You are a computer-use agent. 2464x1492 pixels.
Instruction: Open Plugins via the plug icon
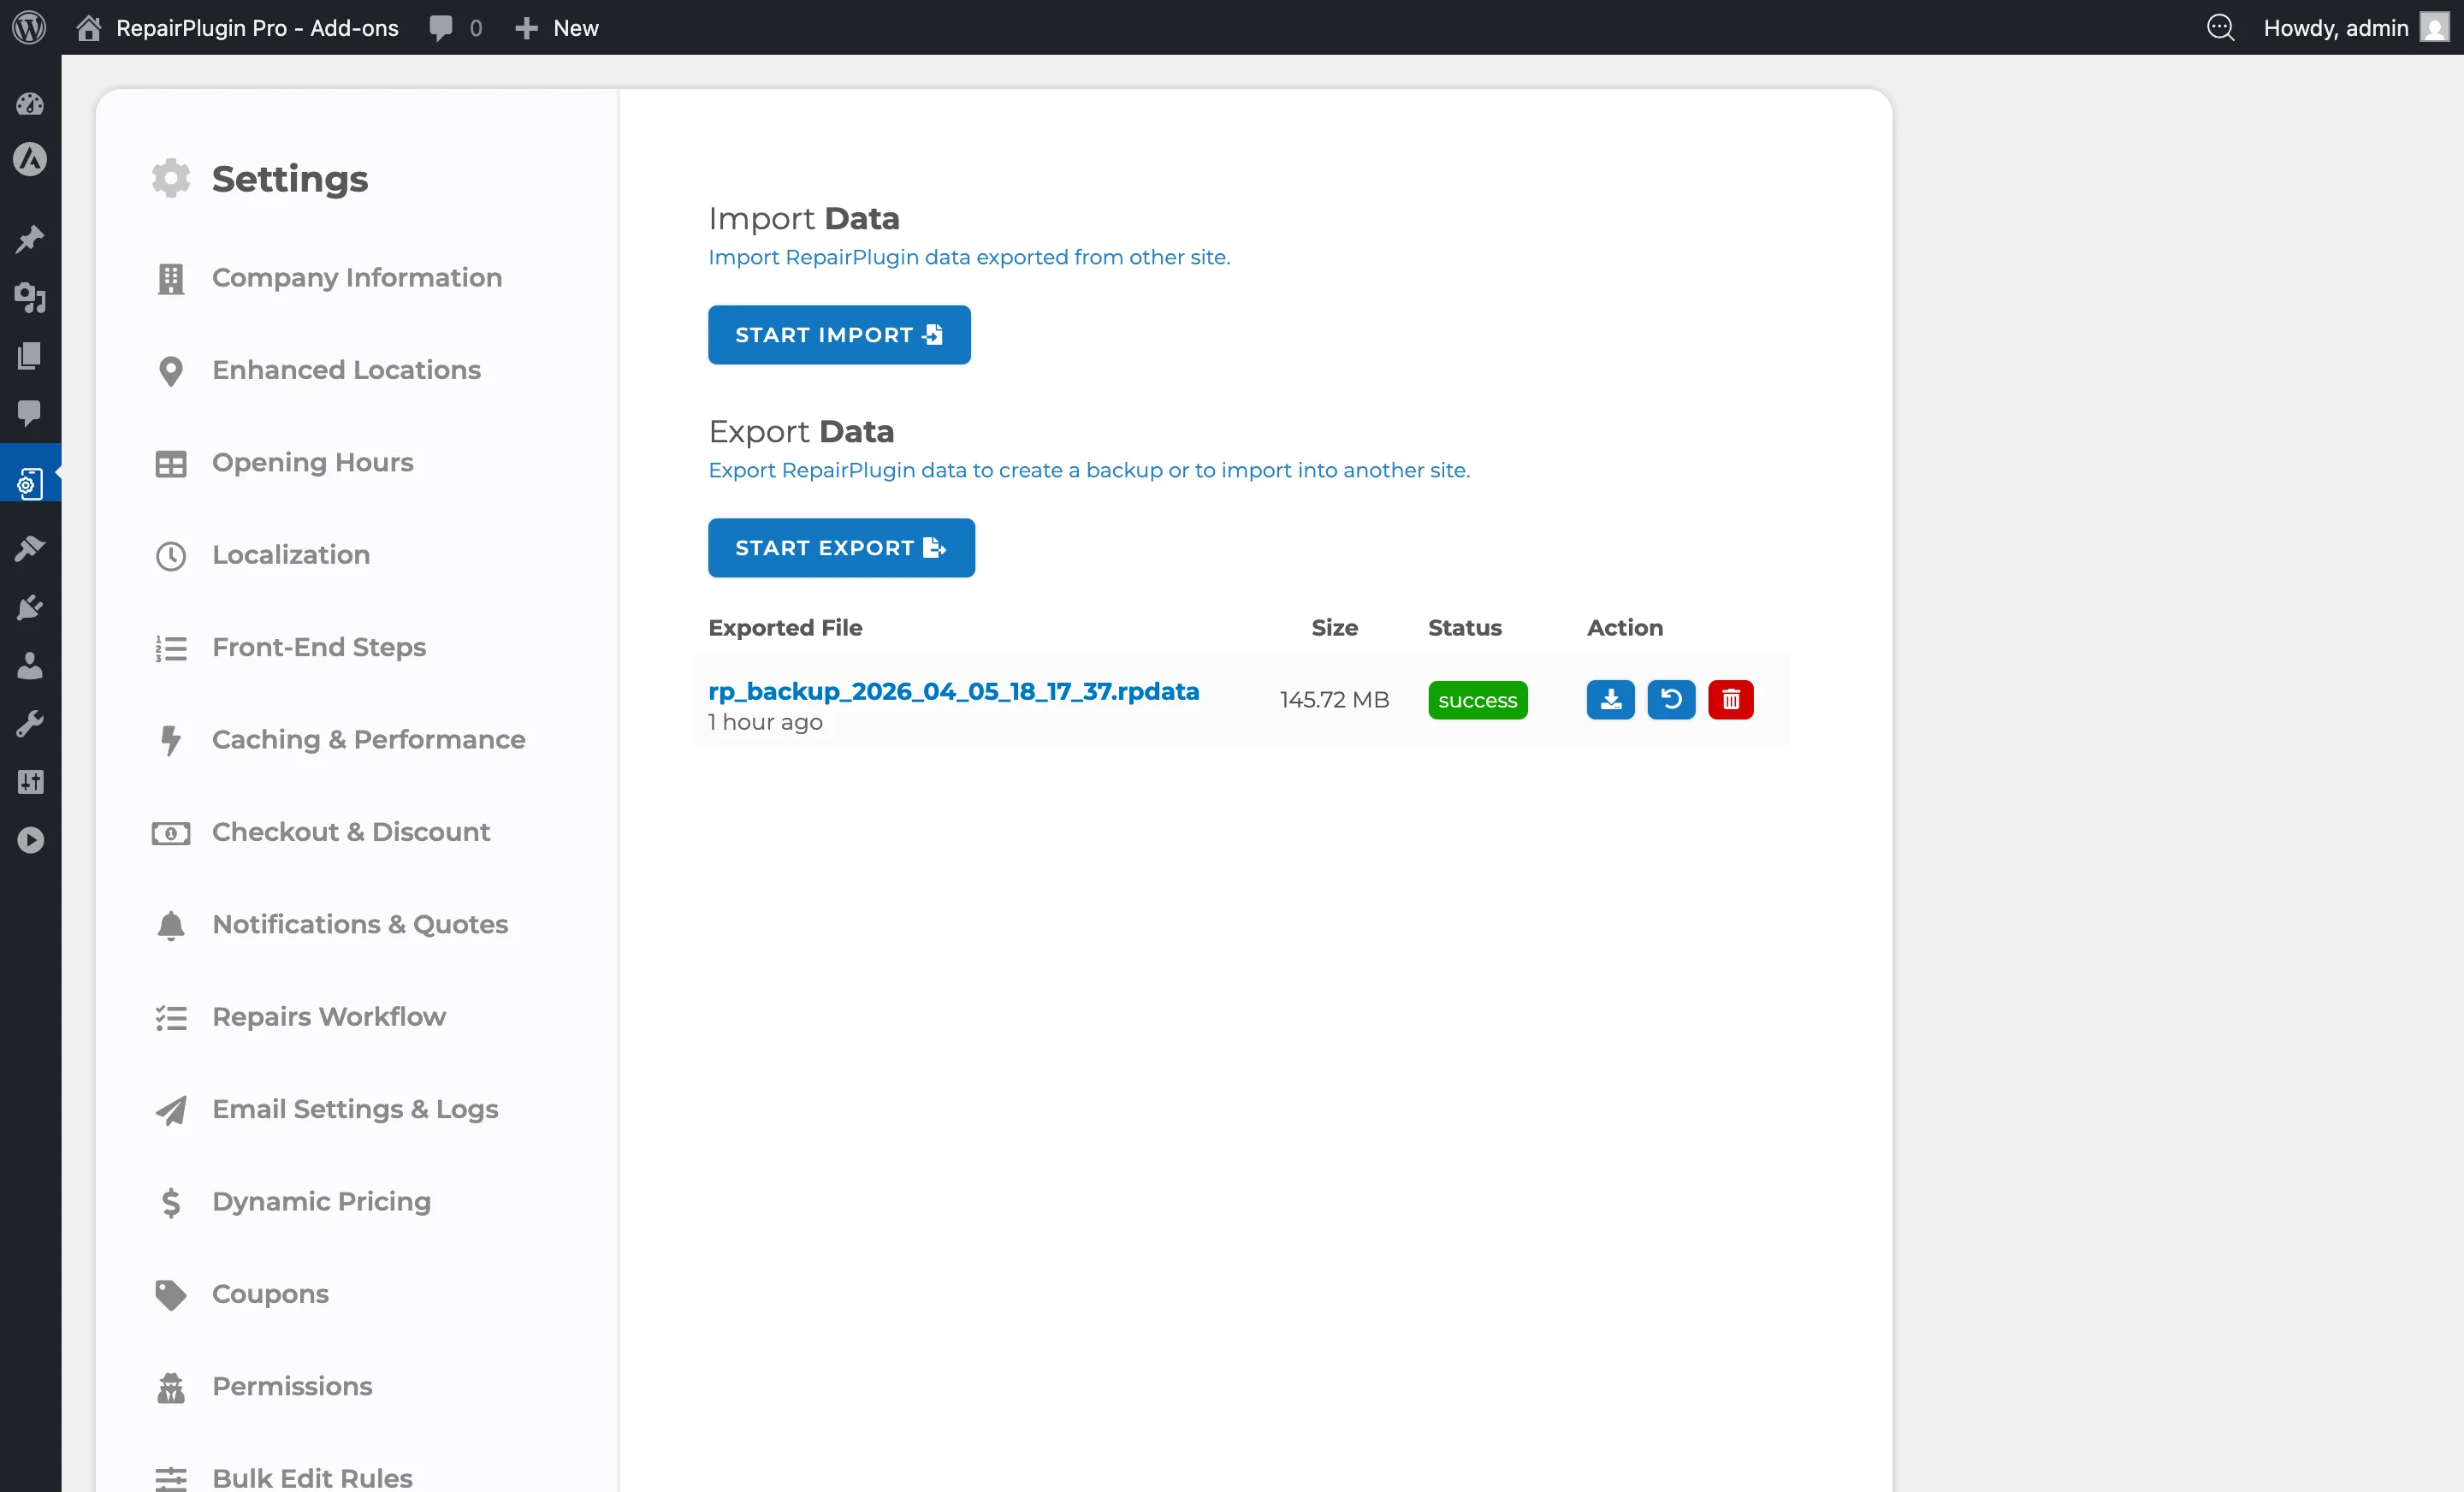click(x=30, y=607)
